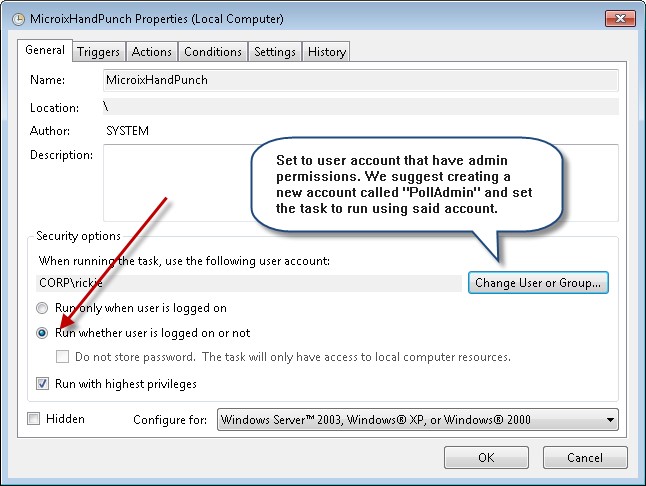Screen dimensions: 646x486
Task: Choose Run whether user is logged on or not
Action: 43,333
